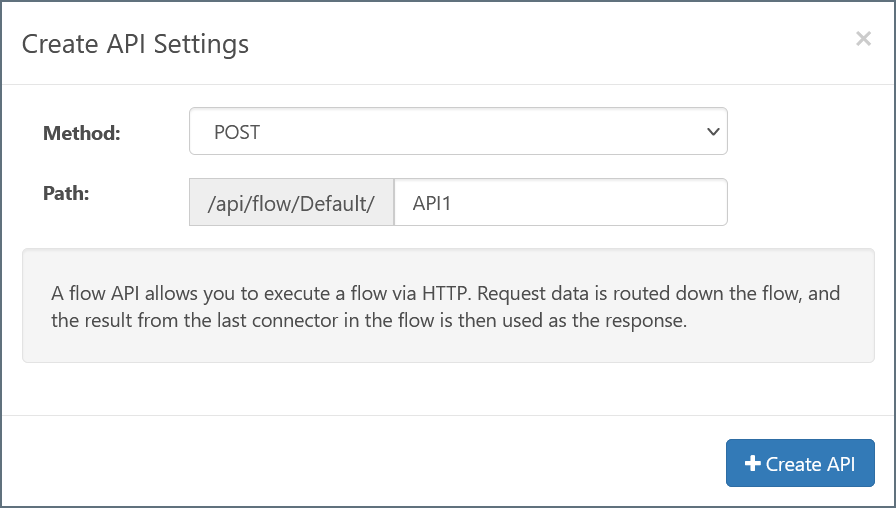Click the blank footer left of Create API

tap(360, 463)
